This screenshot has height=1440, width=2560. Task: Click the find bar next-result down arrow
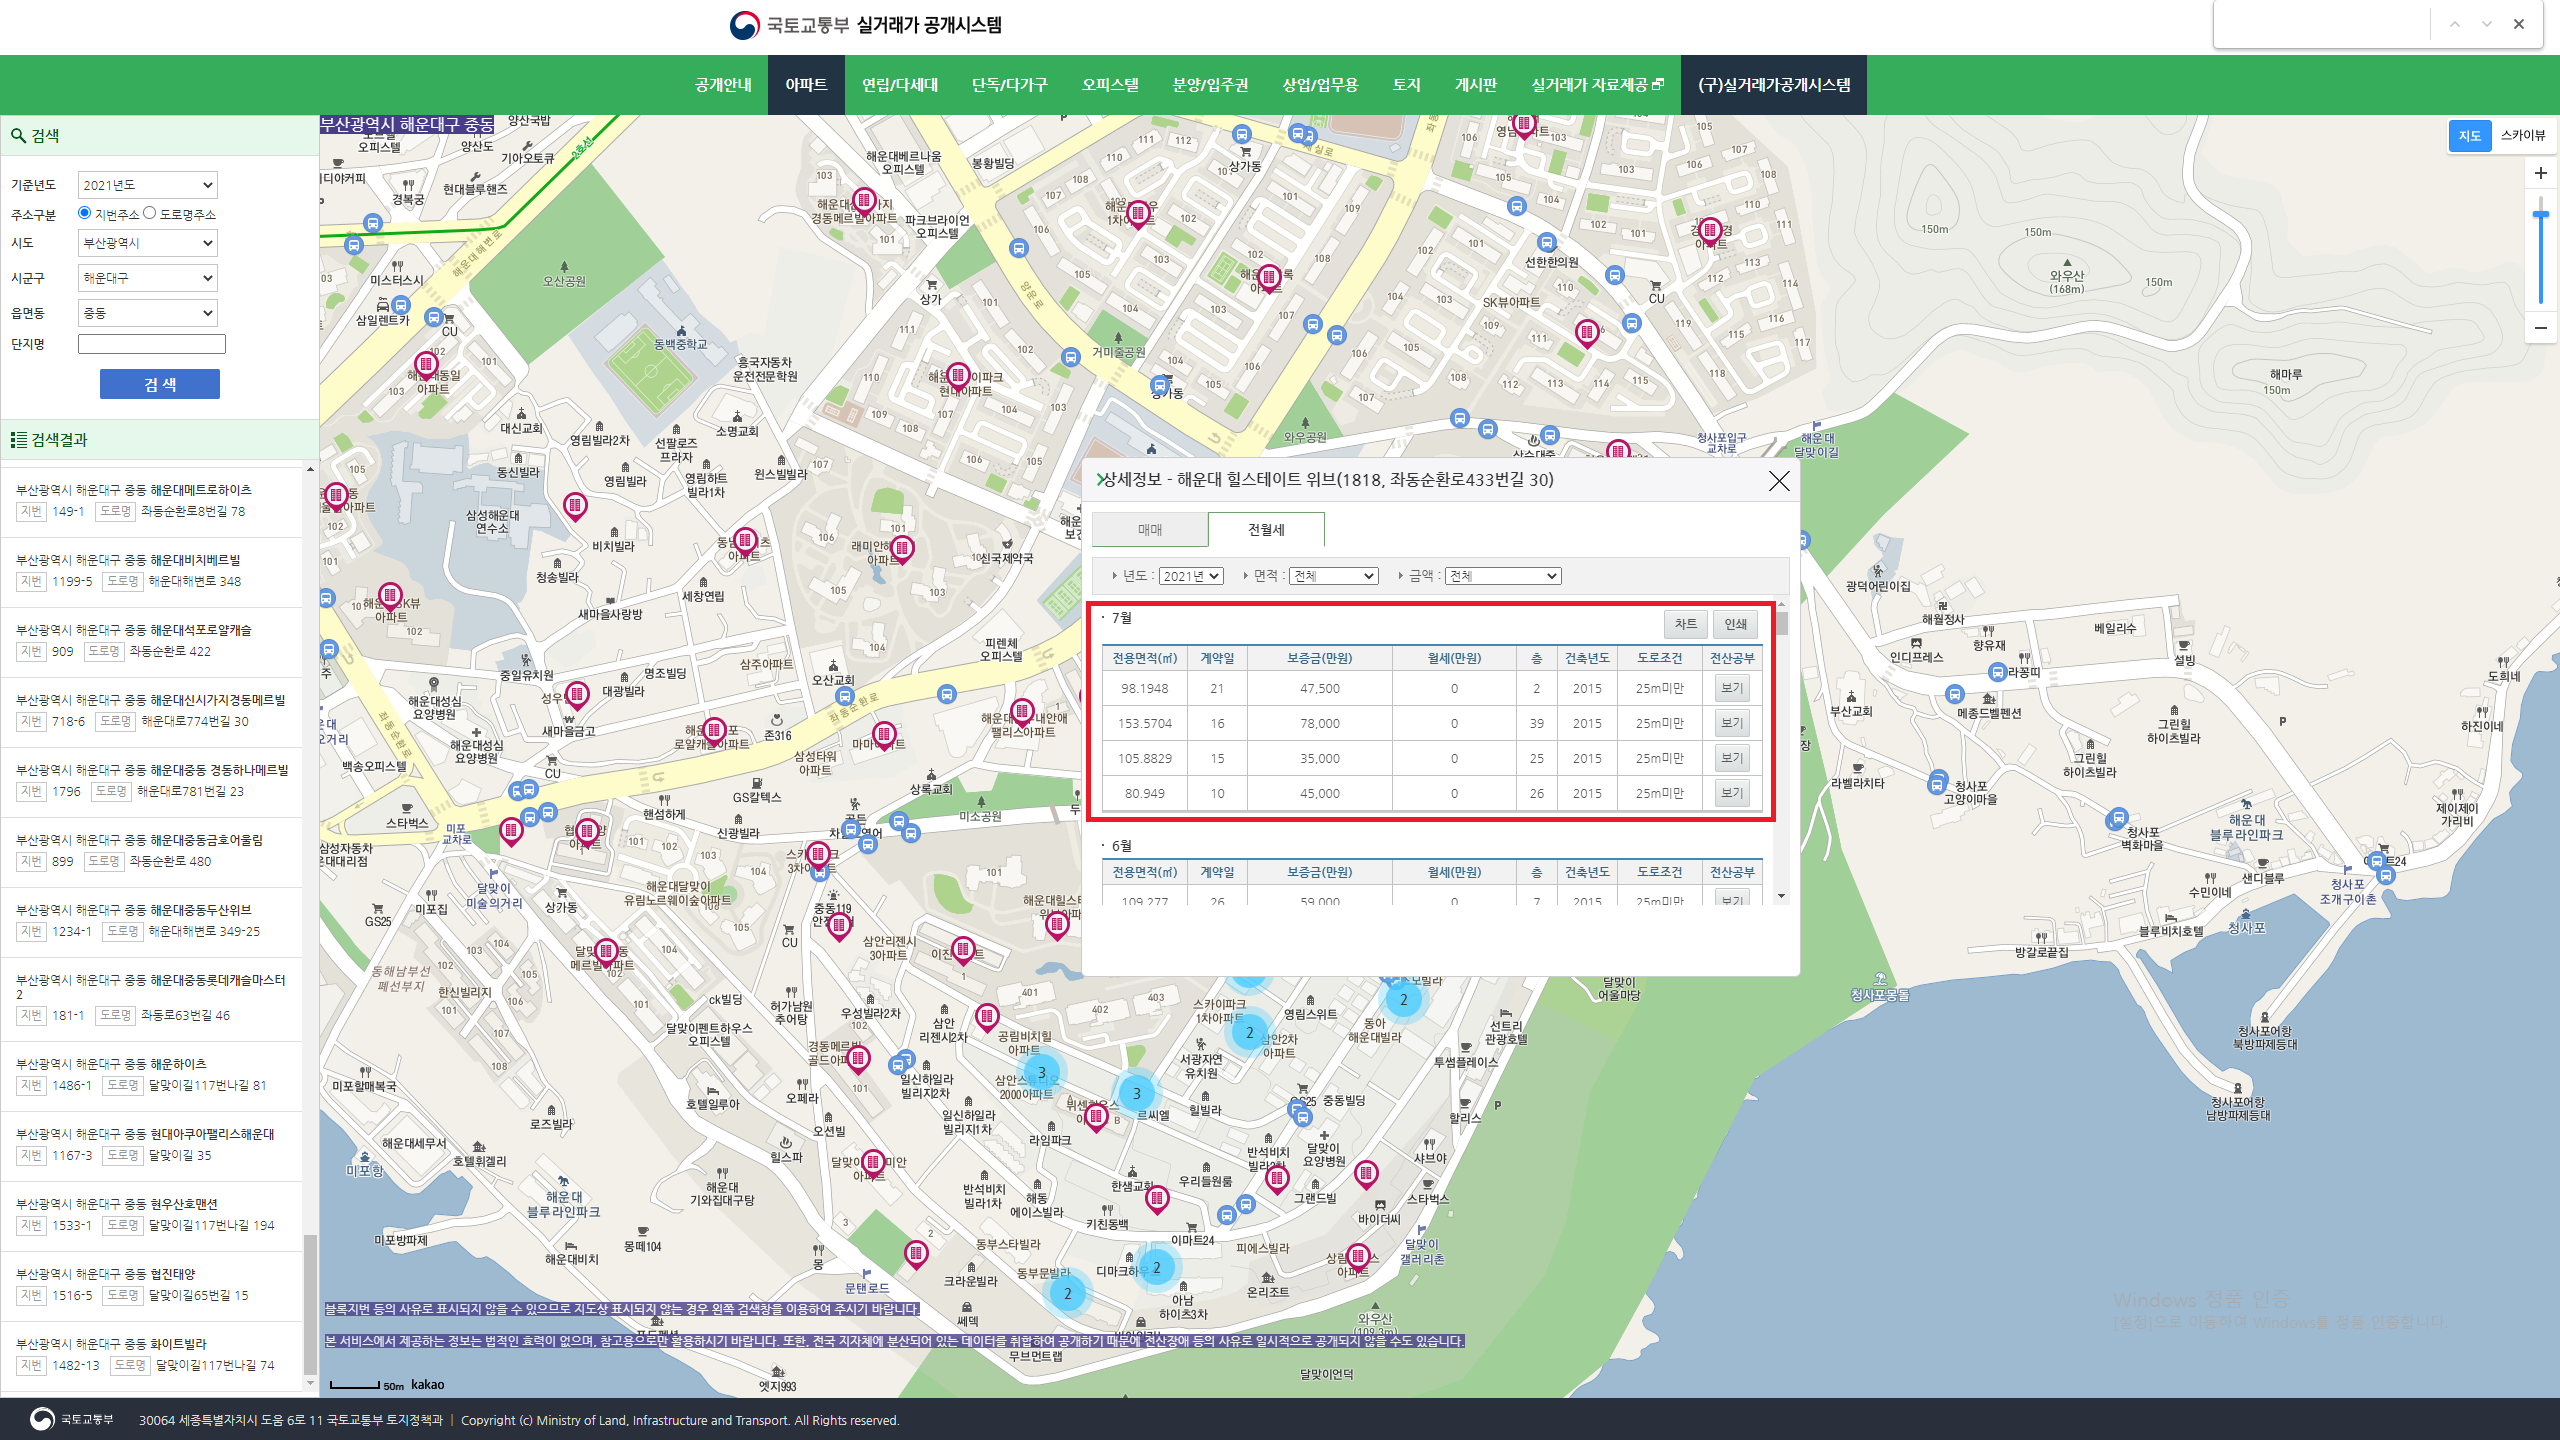click(2486, 25)
